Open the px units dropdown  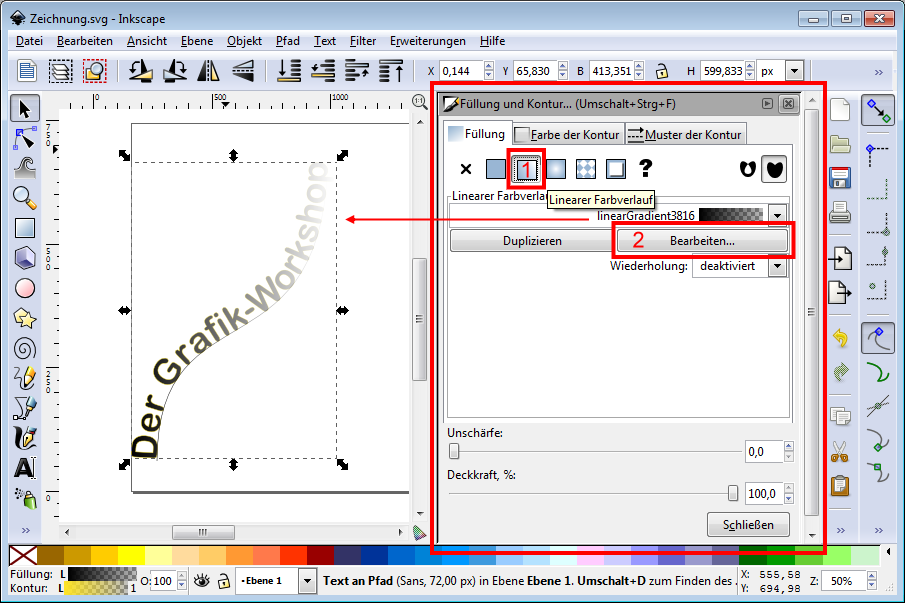[x=795, y=72]
